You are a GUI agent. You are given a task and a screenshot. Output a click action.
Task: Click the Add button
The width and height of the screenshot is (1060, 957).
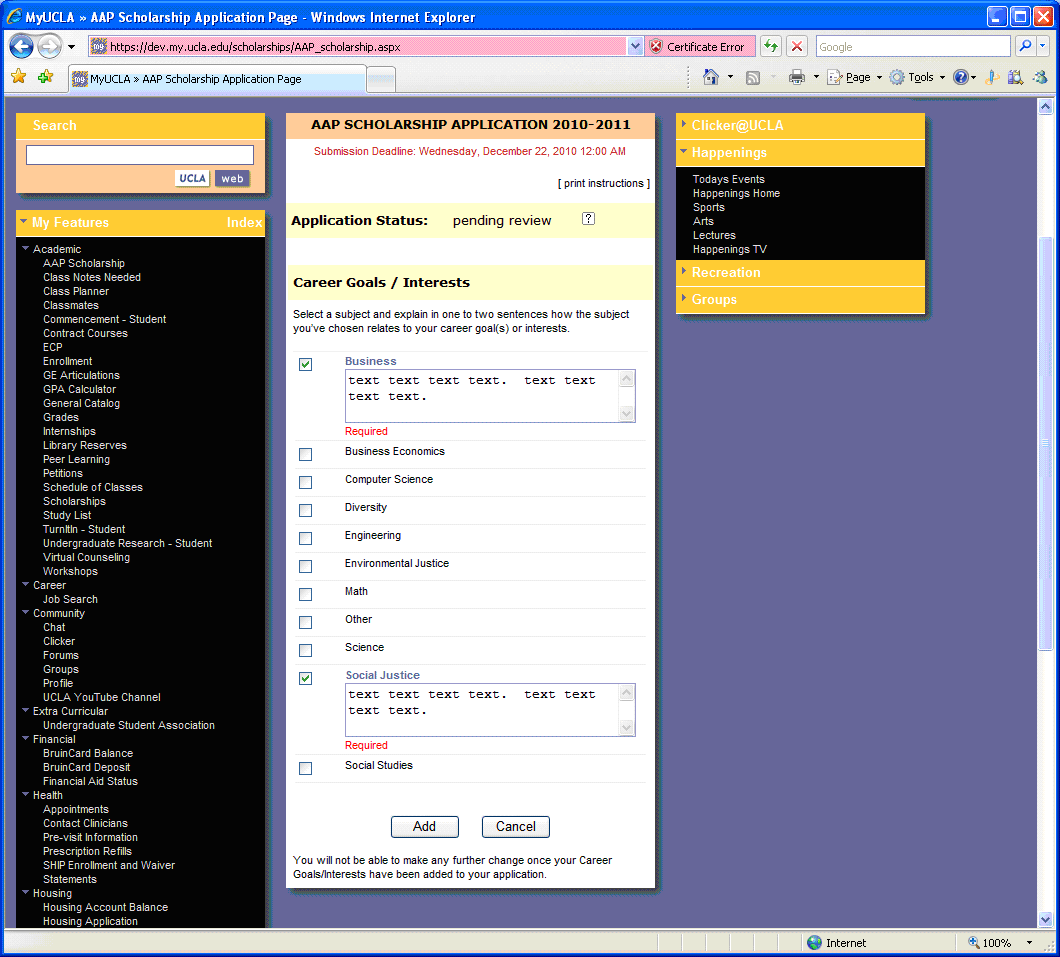[424, 826]
